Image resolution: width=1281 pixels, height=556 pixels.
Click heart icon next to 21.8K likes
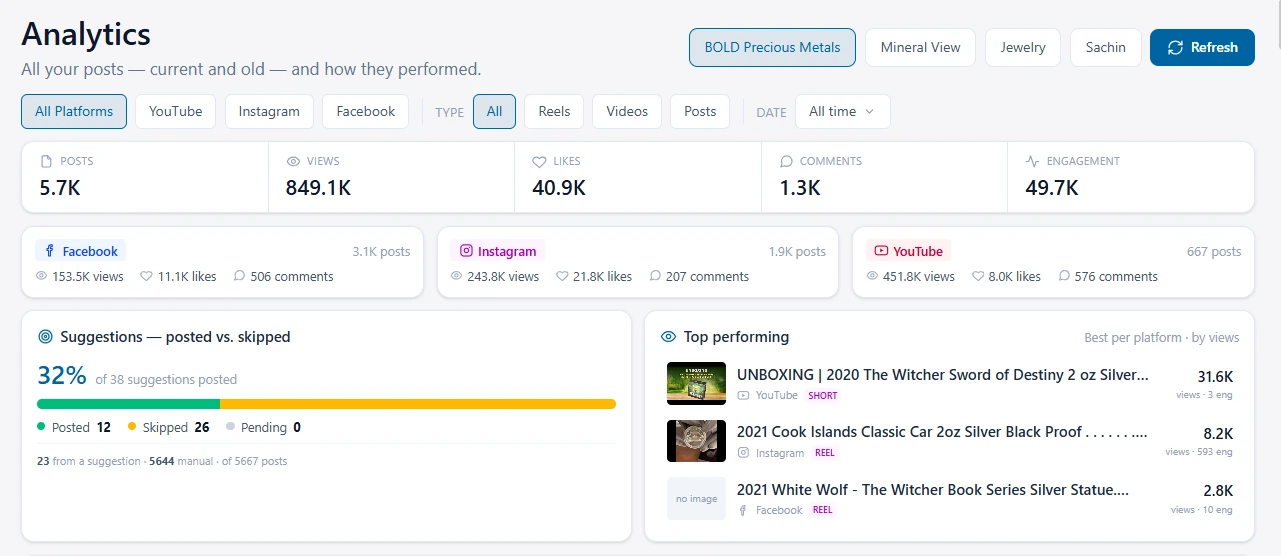(x=562, y=276)
